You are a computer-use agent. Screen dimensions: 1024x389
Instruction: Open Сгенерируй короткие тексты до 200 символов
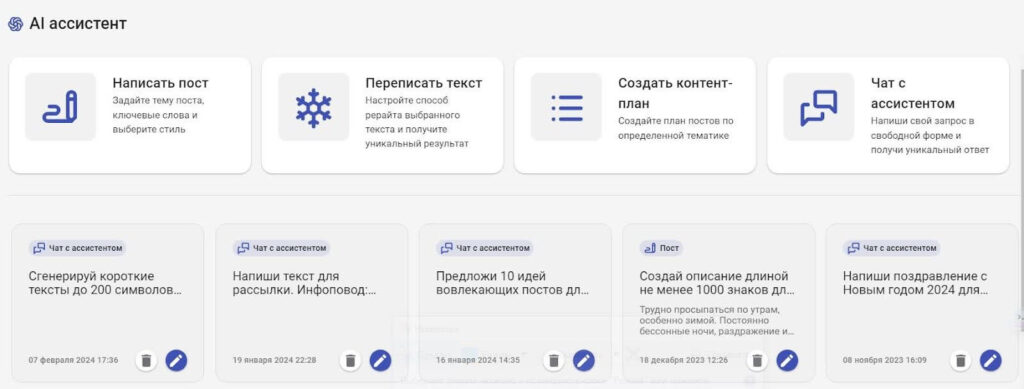tap(106, 283)
